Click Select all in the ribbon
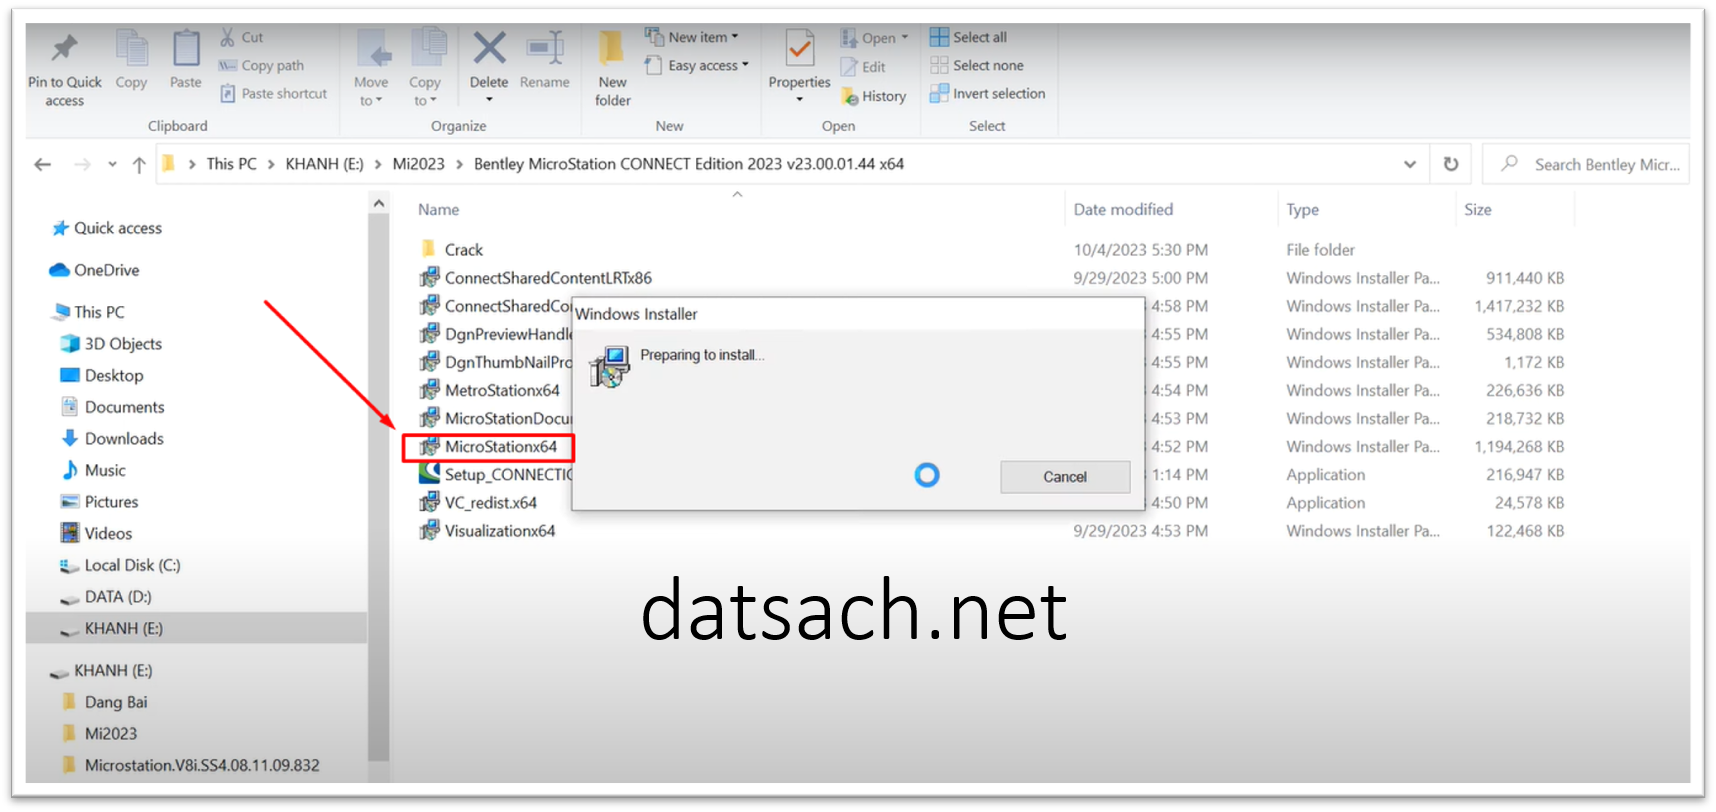 (x=969, y=37)
